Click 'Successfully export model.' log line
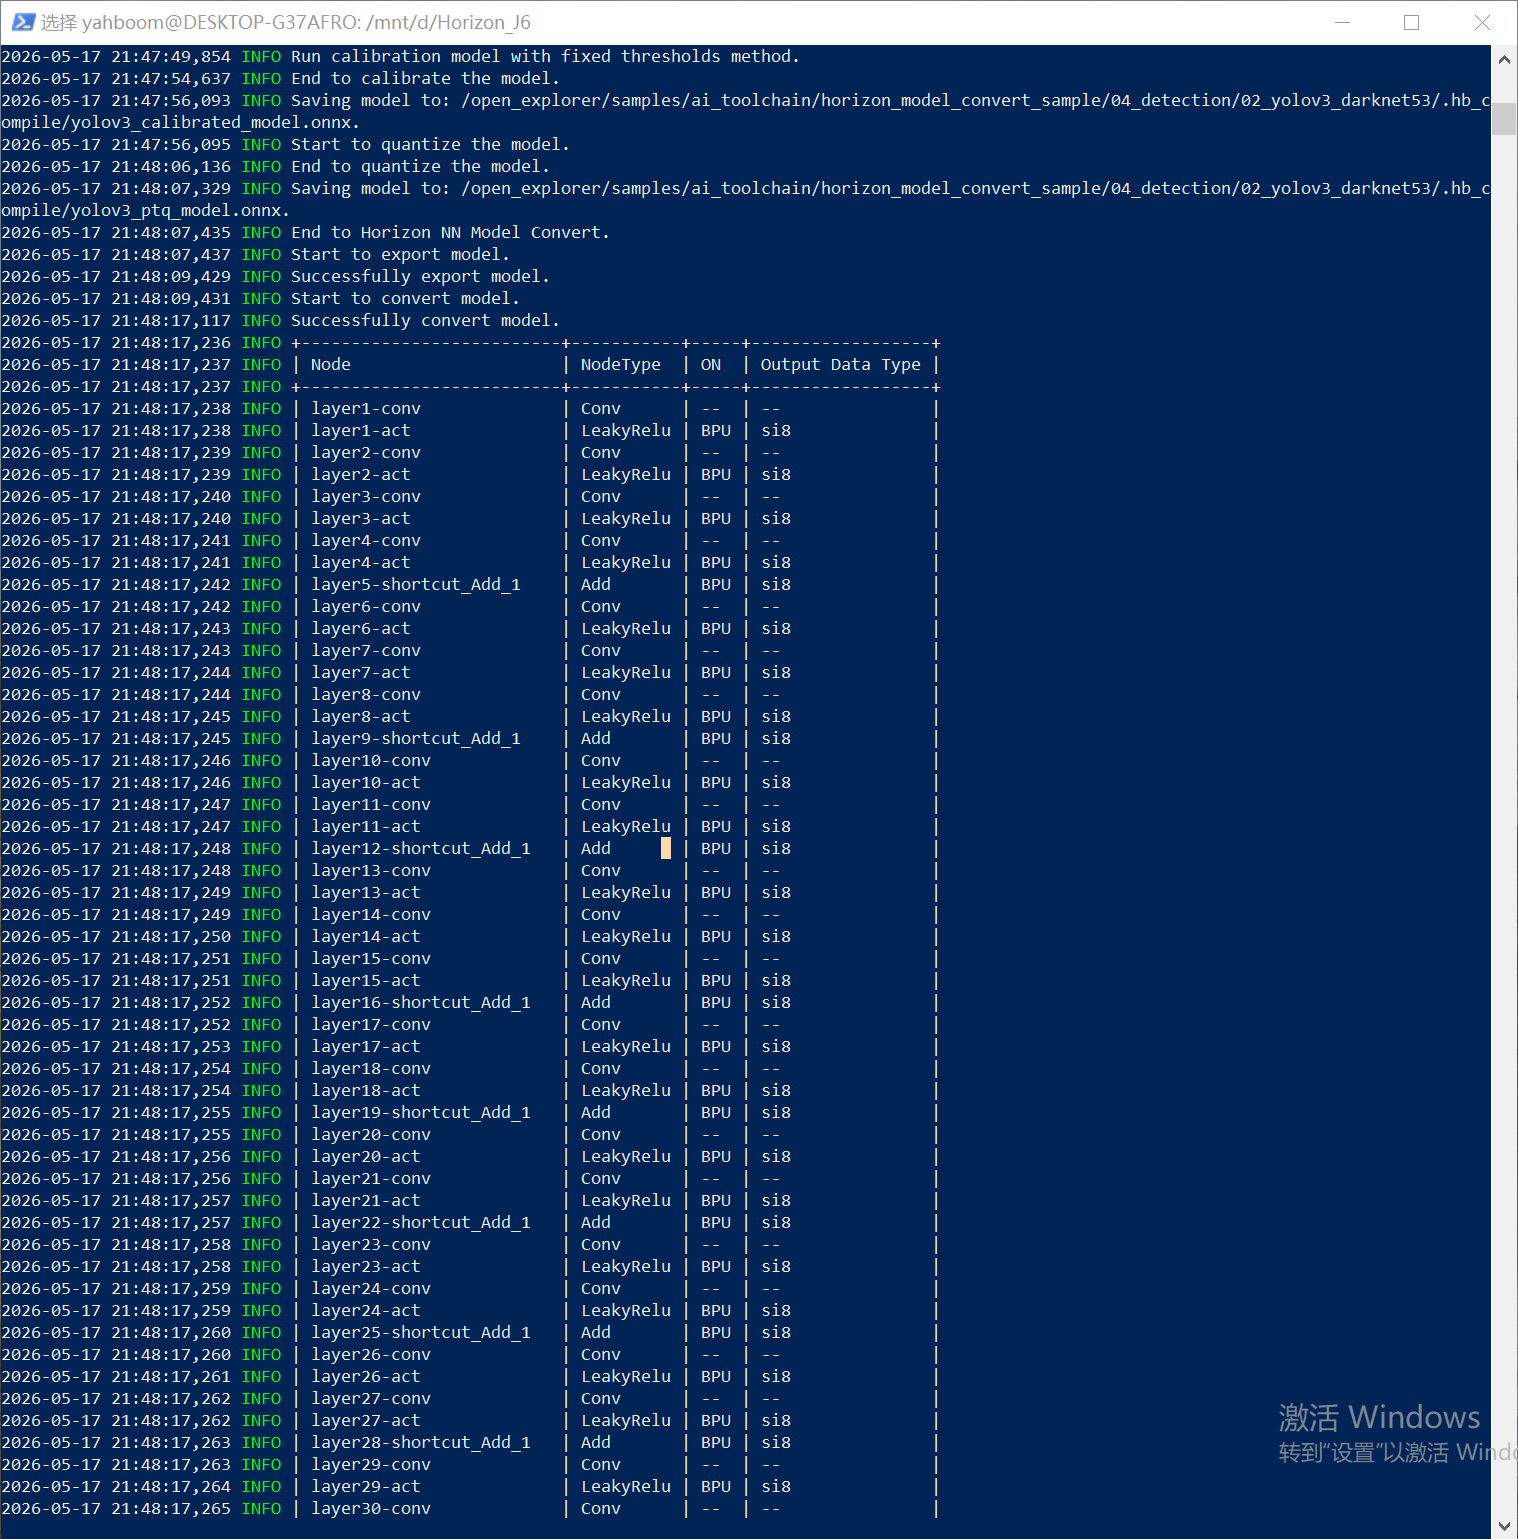The height and width of the screenshot is (1539, 1518). 421,276
